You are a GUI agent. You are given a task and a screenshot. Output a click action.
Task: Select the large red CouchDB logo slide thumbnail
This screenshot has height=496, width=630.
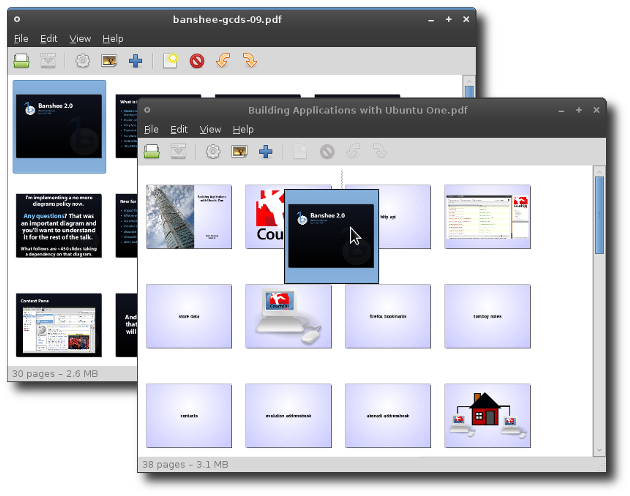(x=264, y=217)
